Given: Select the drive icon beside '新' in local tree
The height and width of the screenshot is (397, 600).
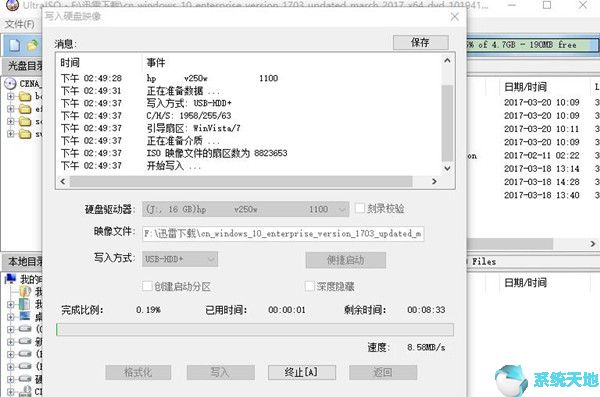Looking at the screenshot, I should (25, 340).
